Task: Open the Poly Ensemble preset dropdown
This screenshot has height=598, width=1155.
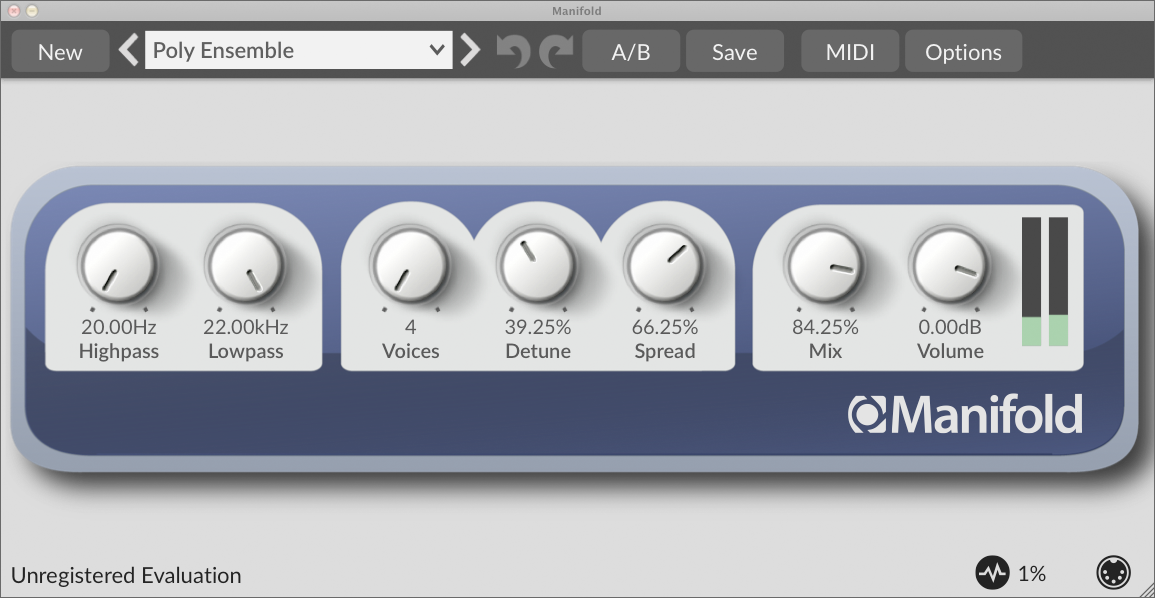Action: [298, 49]
